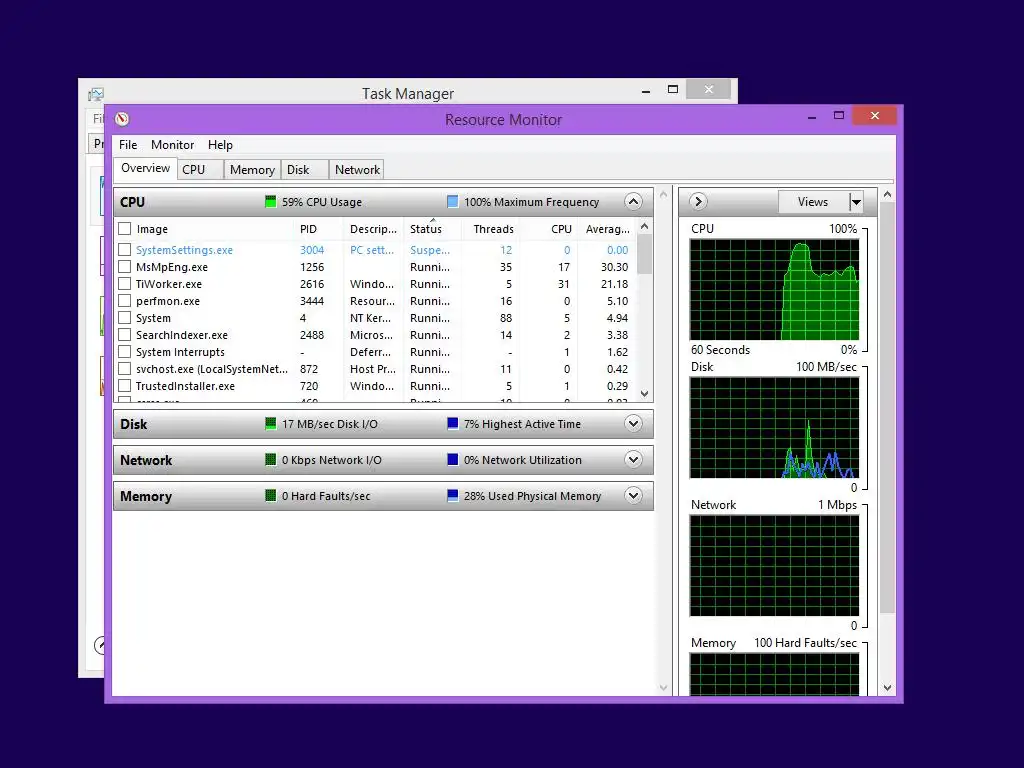The image size is (1024, 768).
Task: Expand the Network section chevron
Action: click(633, 459)
